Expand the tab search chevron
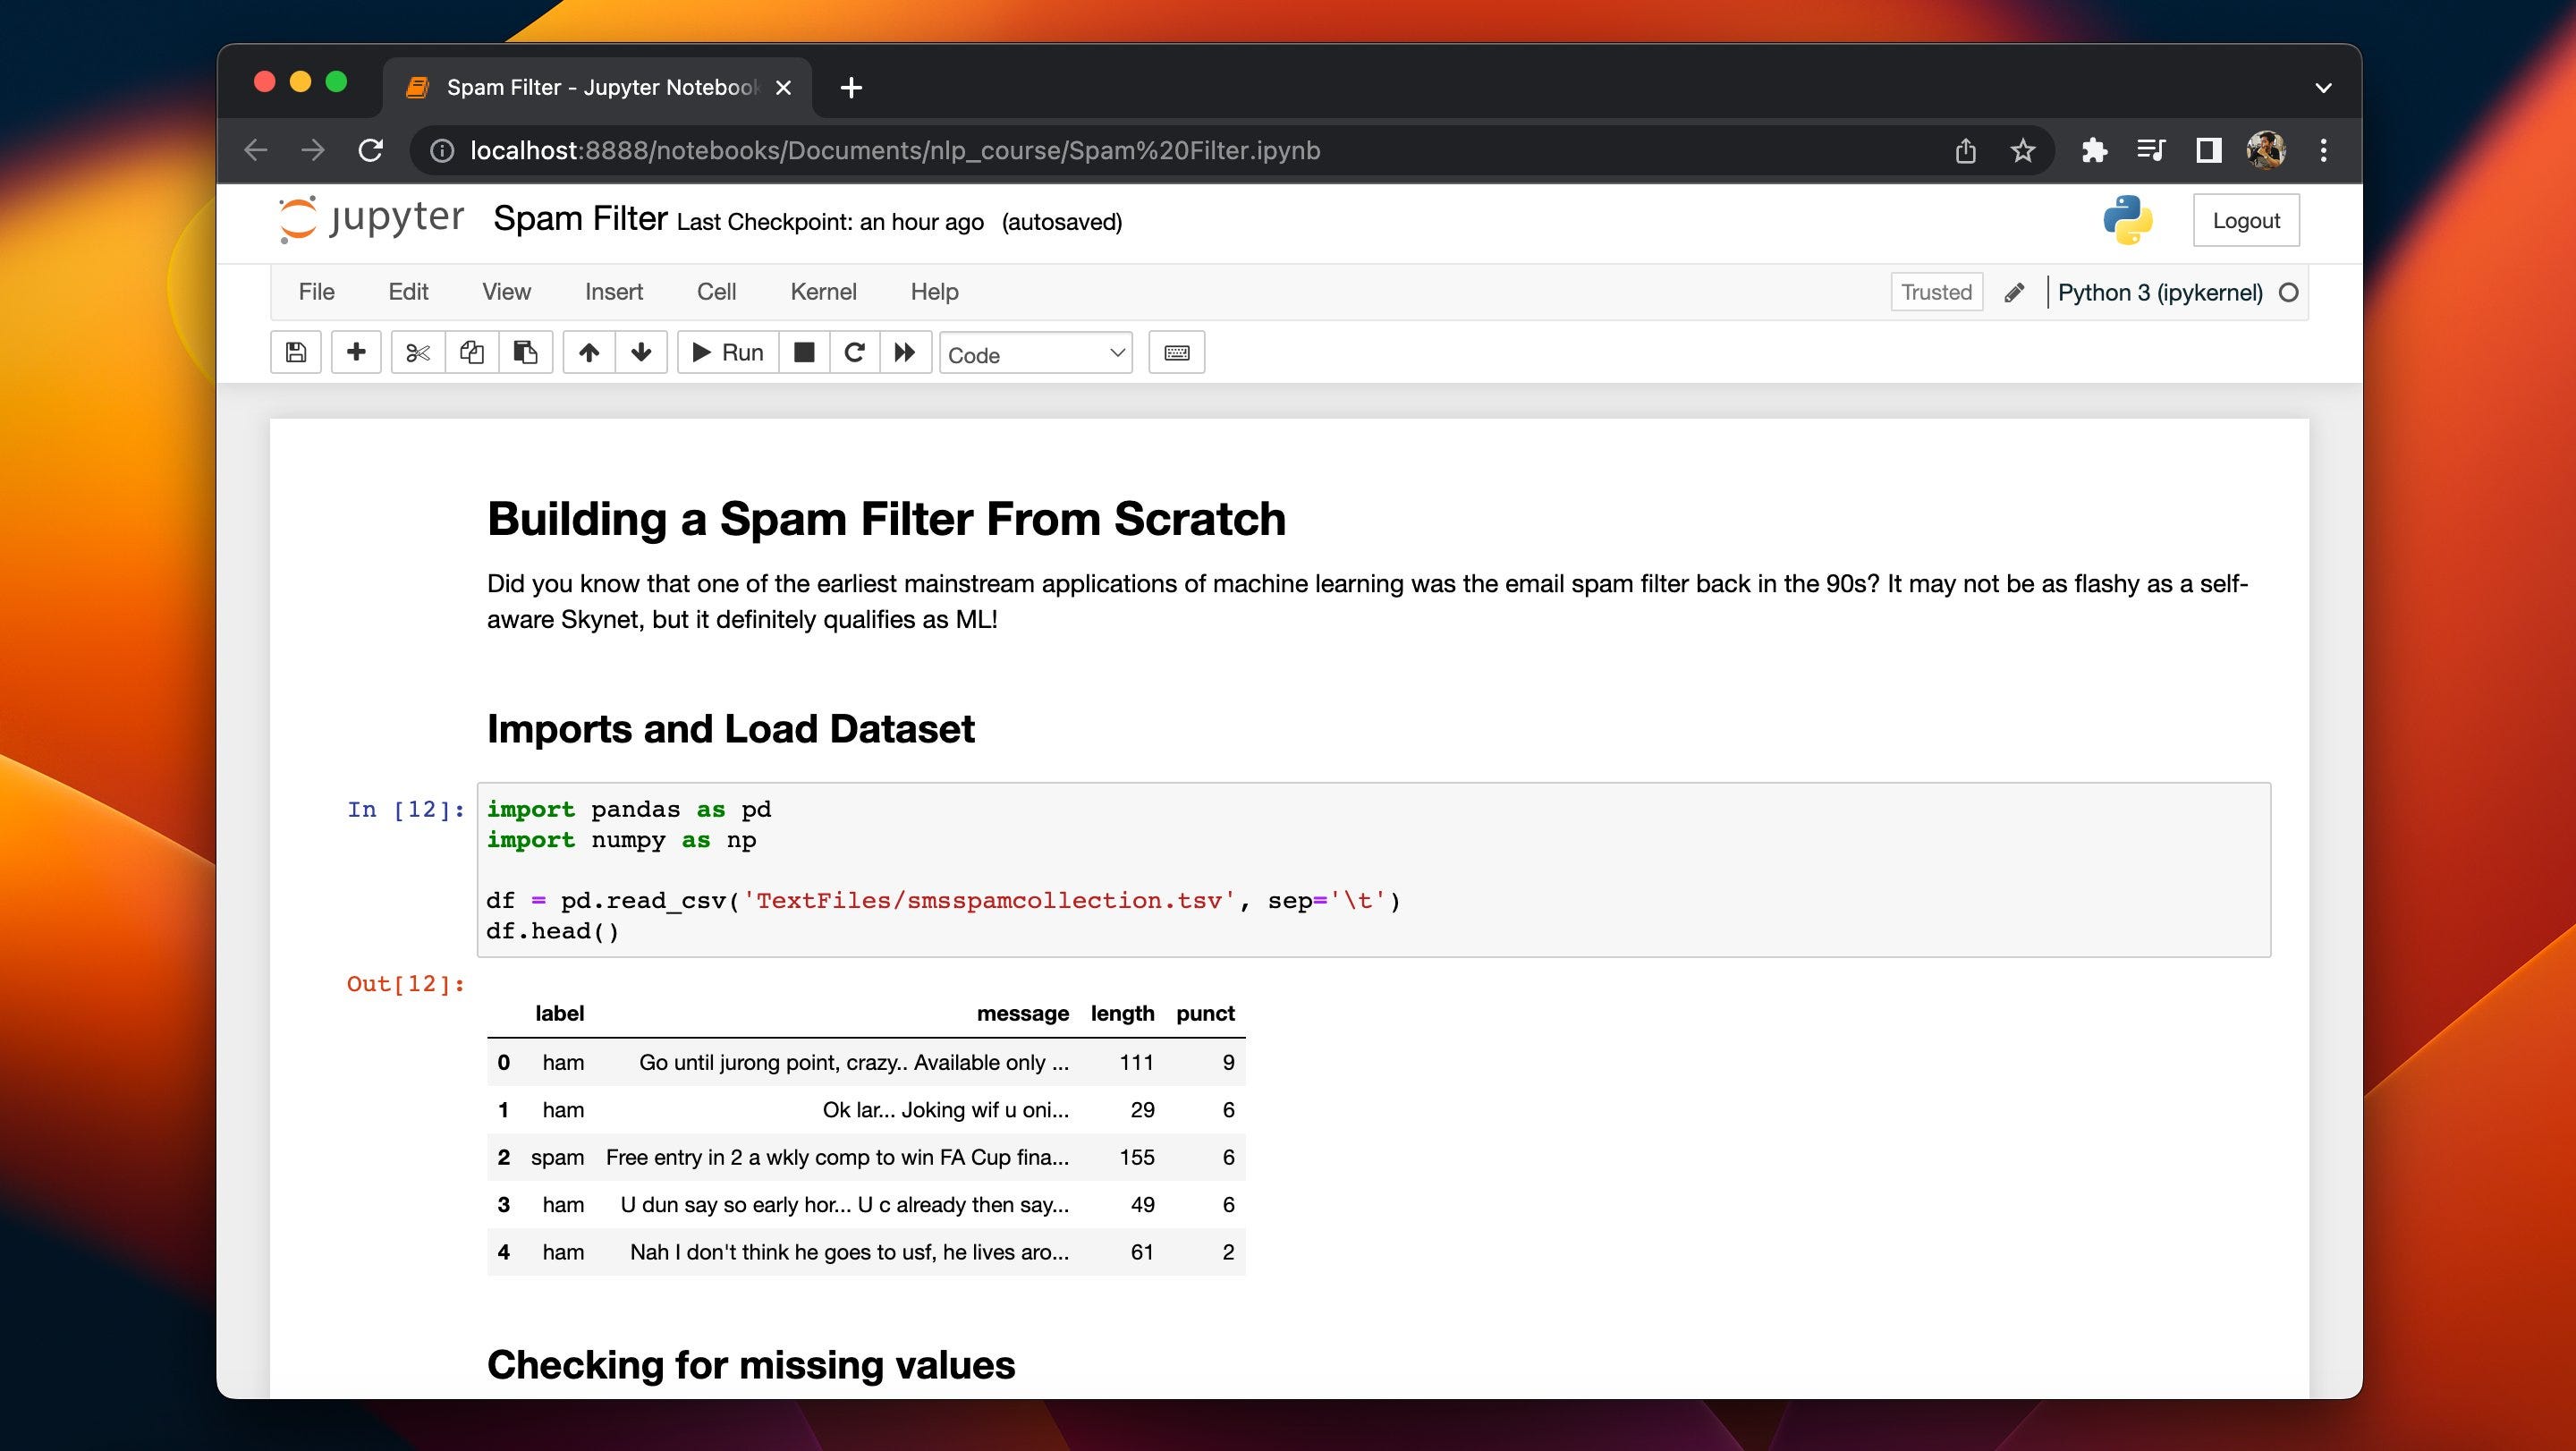 2323,88
